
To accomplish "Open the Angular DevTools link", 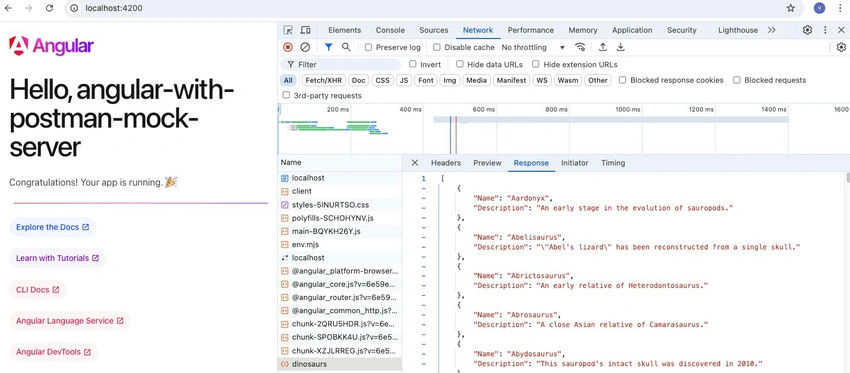I will coord(53,352).
